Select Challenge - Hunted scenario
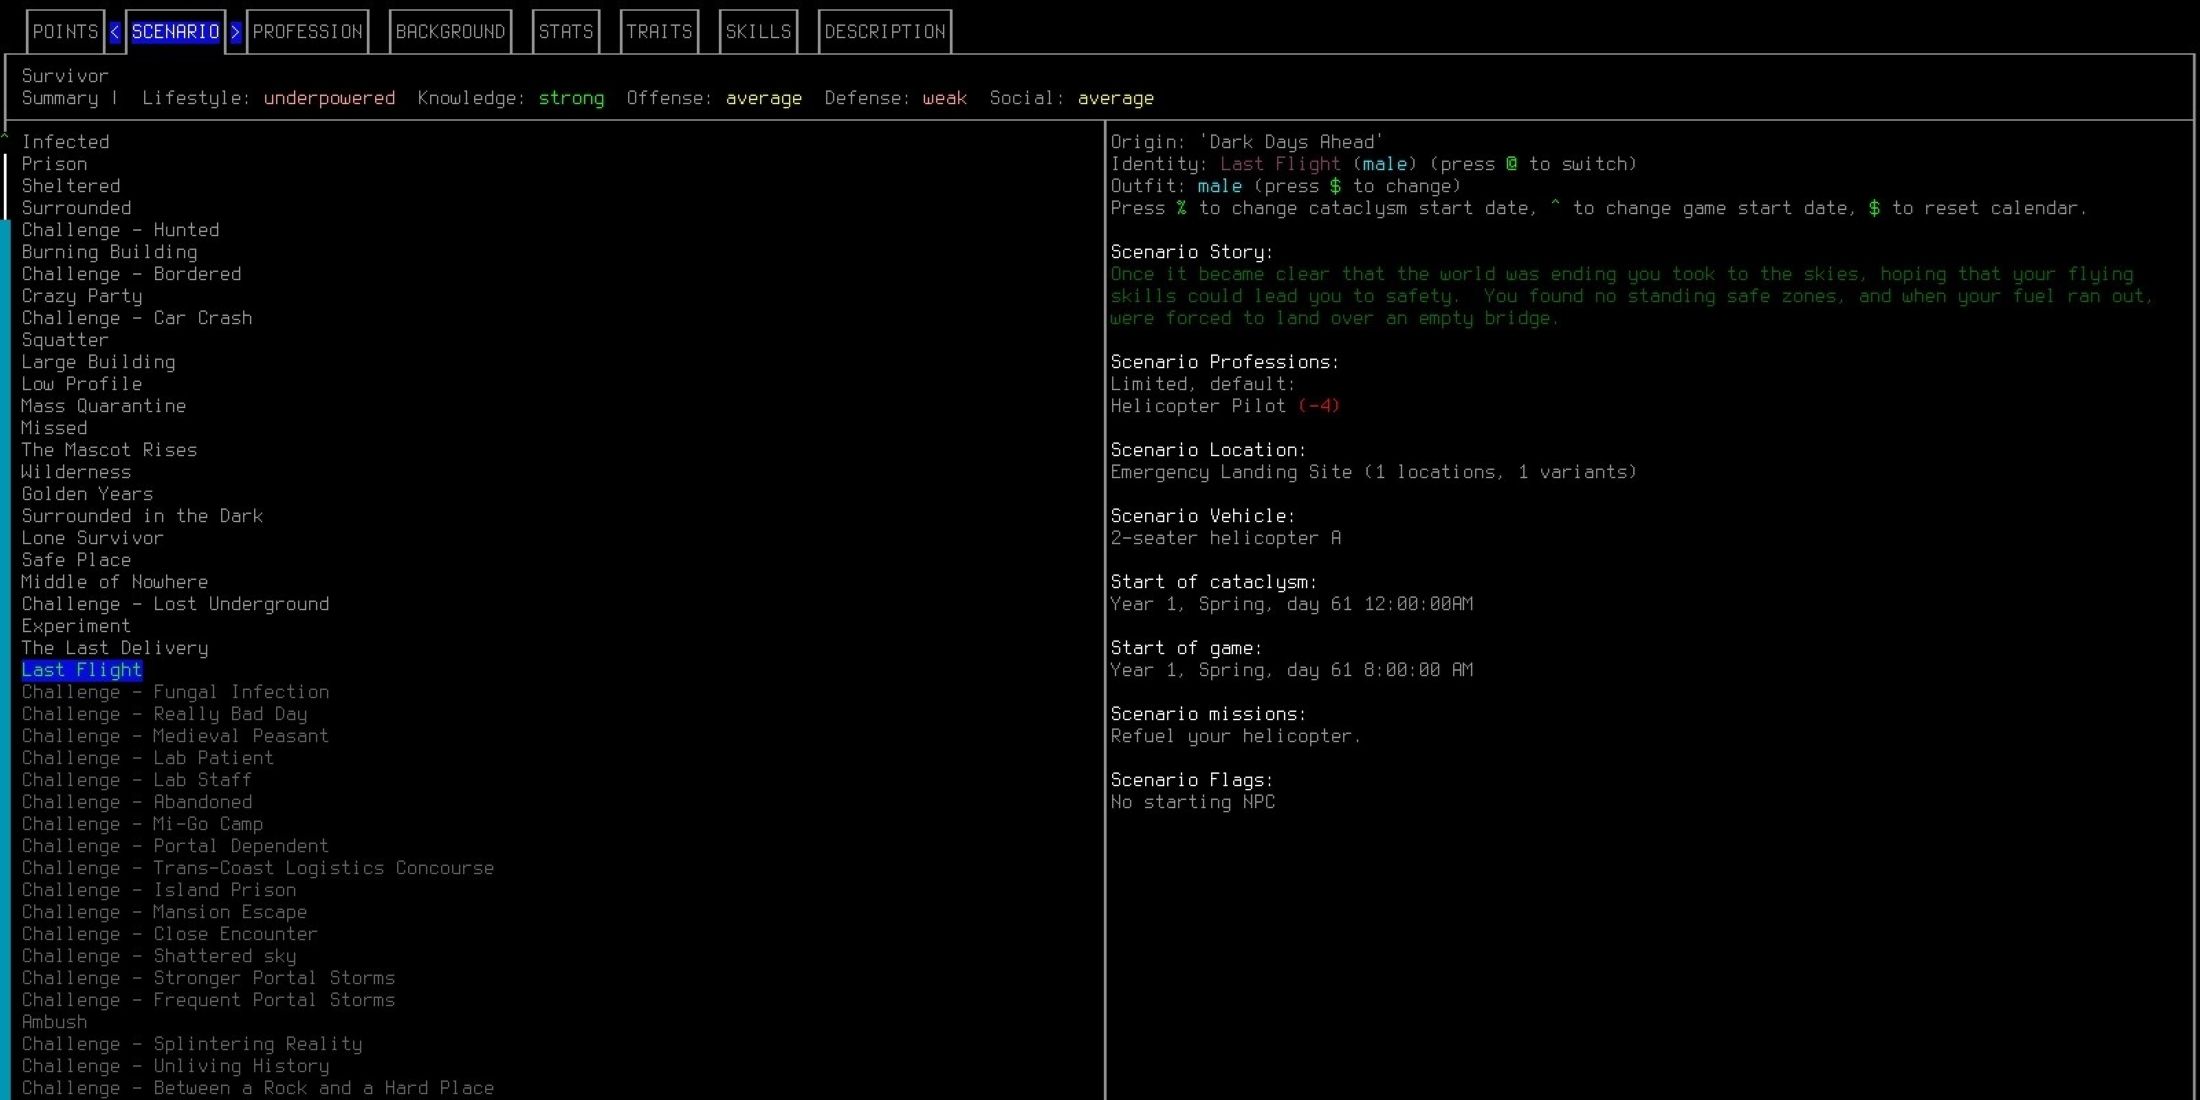Screen dimensions: 2200x1100 point(120,230)
